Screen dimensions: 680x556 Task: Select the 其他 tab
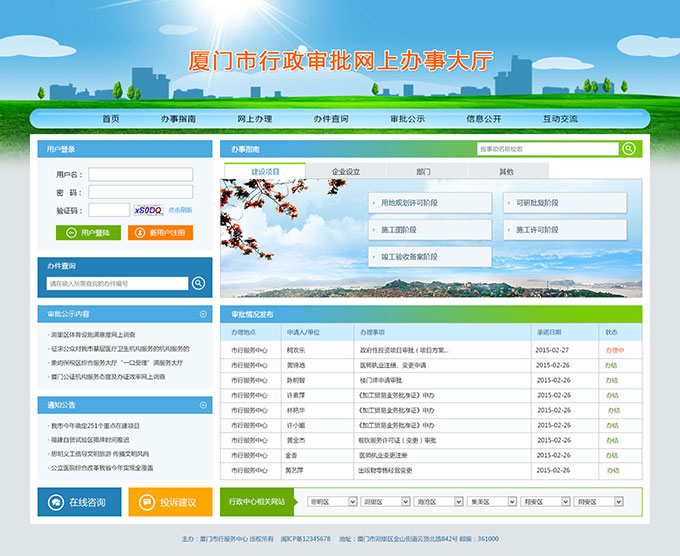tap(506, 172)
